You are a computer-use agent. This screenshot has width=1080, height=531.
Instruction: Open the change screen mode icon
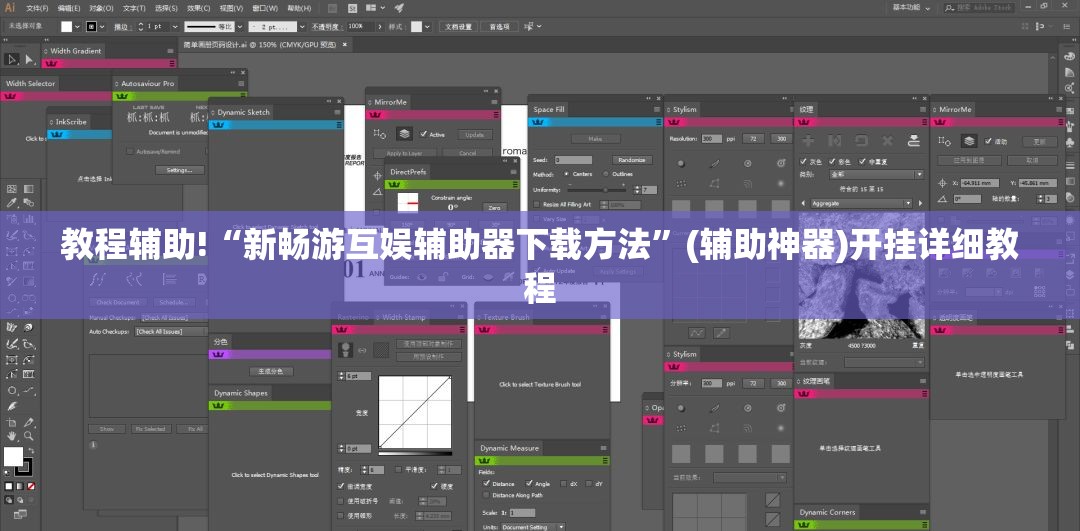click(x=19, y=514)
